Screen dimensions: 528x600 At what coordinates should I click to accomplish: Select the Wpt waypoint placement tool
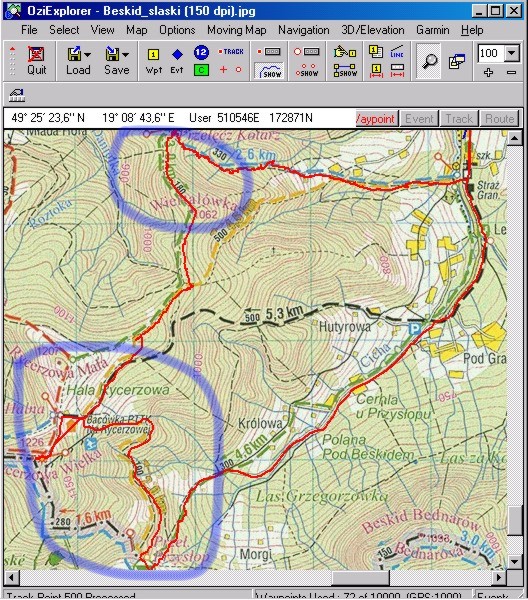click(153, 60)
